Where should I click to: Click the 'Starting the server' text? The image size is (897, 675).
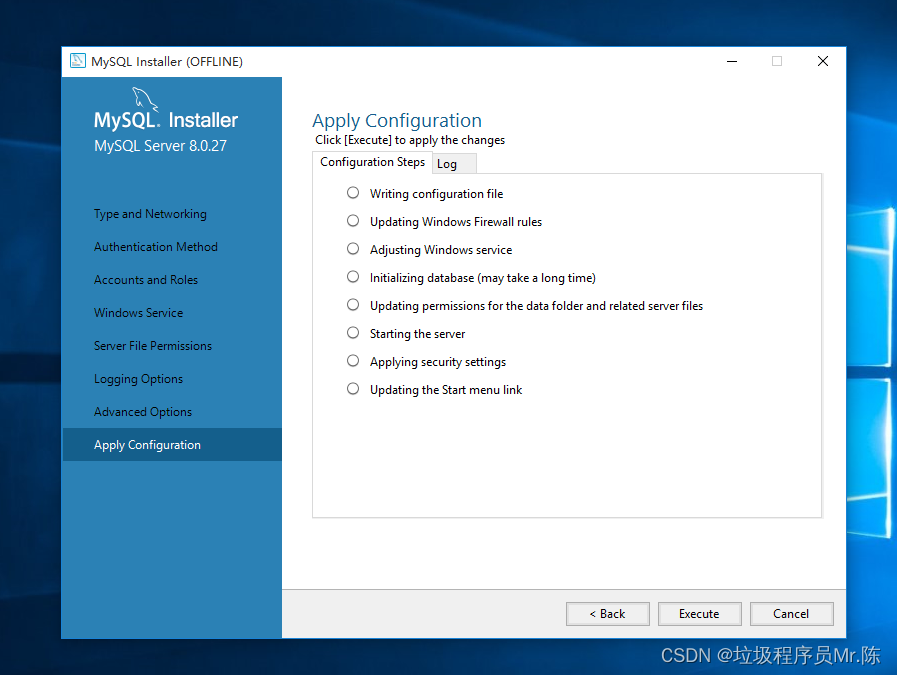(418, 334)
